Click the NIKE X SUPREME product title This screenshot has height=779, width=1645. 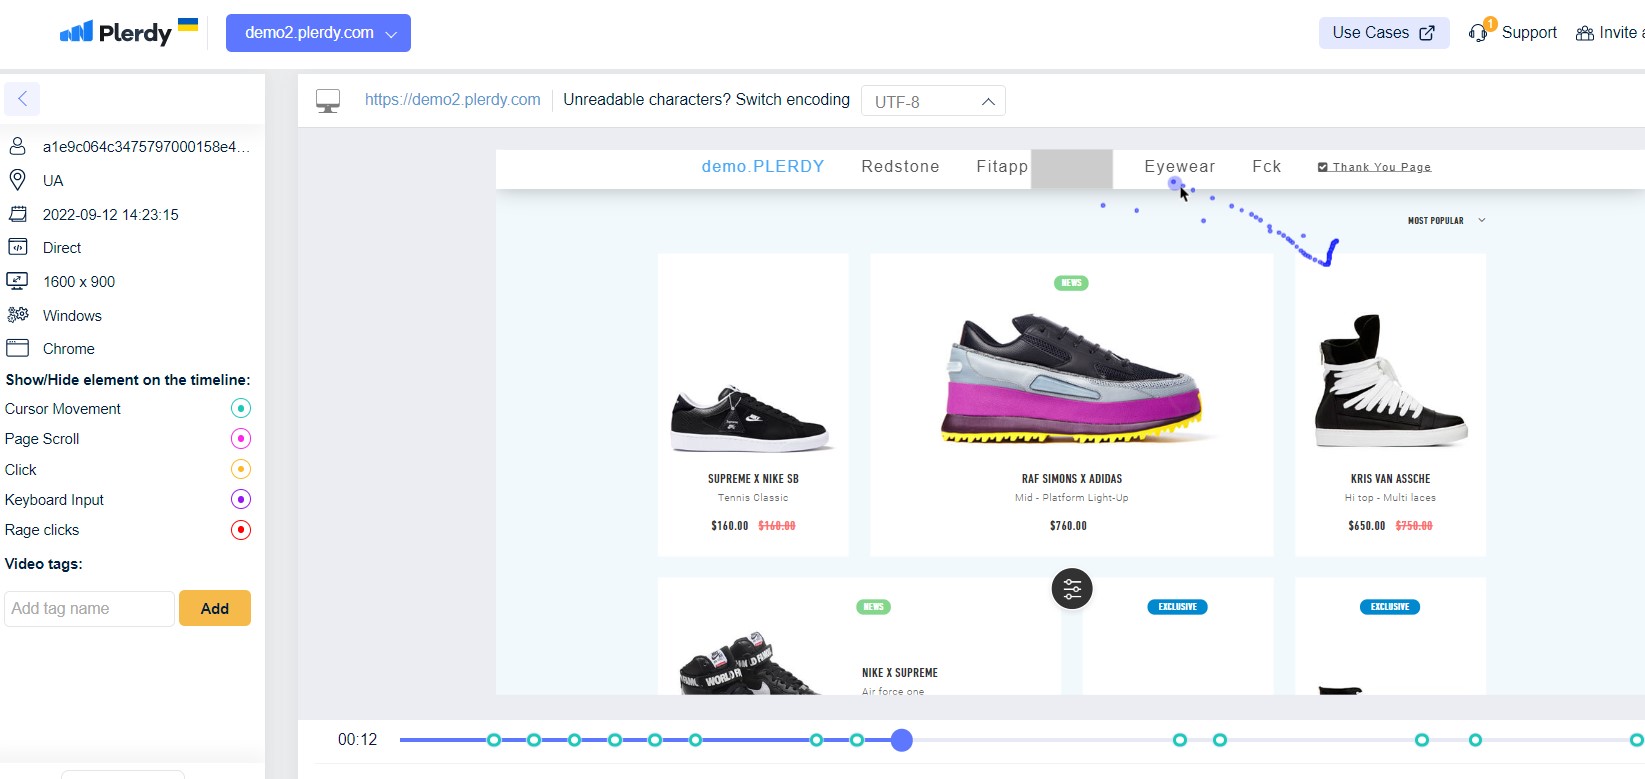pyautogui.click(x=900, y=673)
